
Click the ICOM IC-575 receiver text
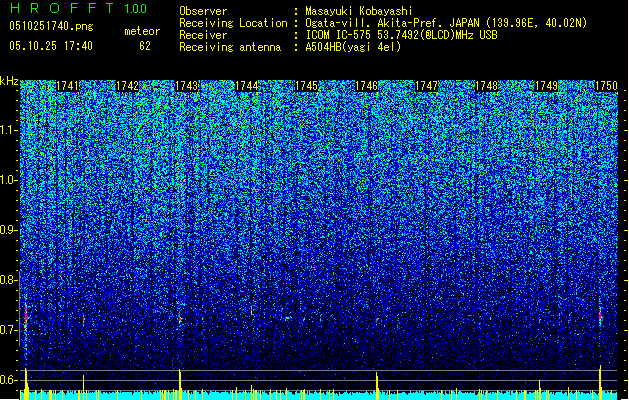click(x=401, y=35)
